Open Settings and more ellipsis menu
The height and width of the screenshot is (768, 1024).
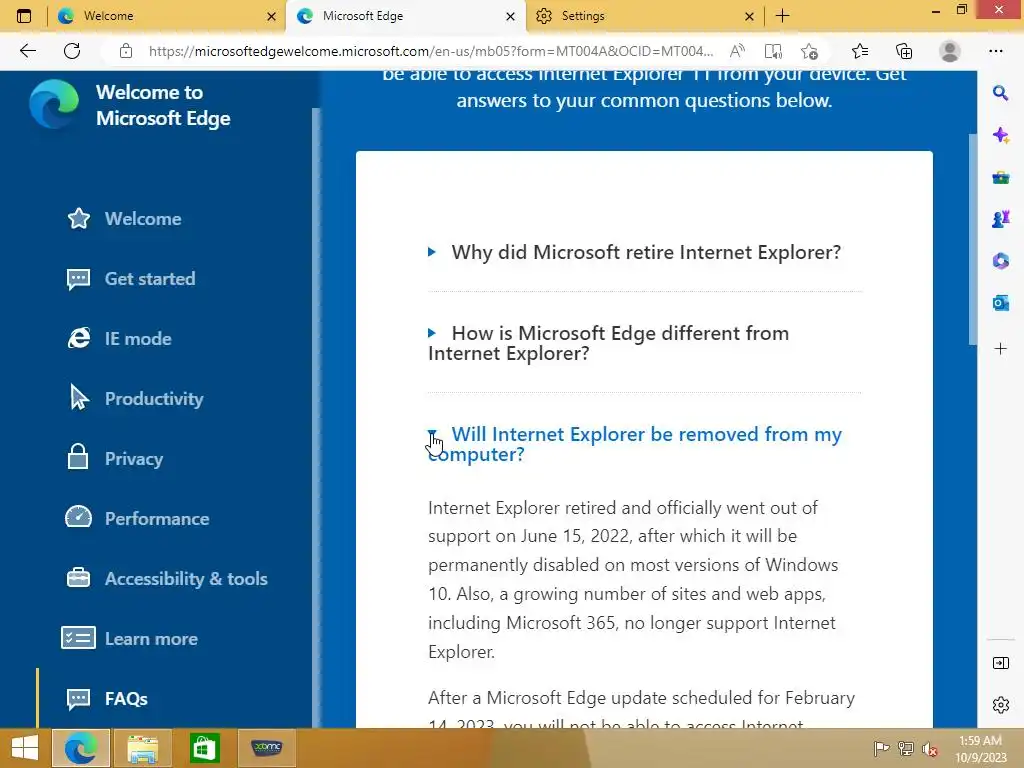[x=995, y=51]
